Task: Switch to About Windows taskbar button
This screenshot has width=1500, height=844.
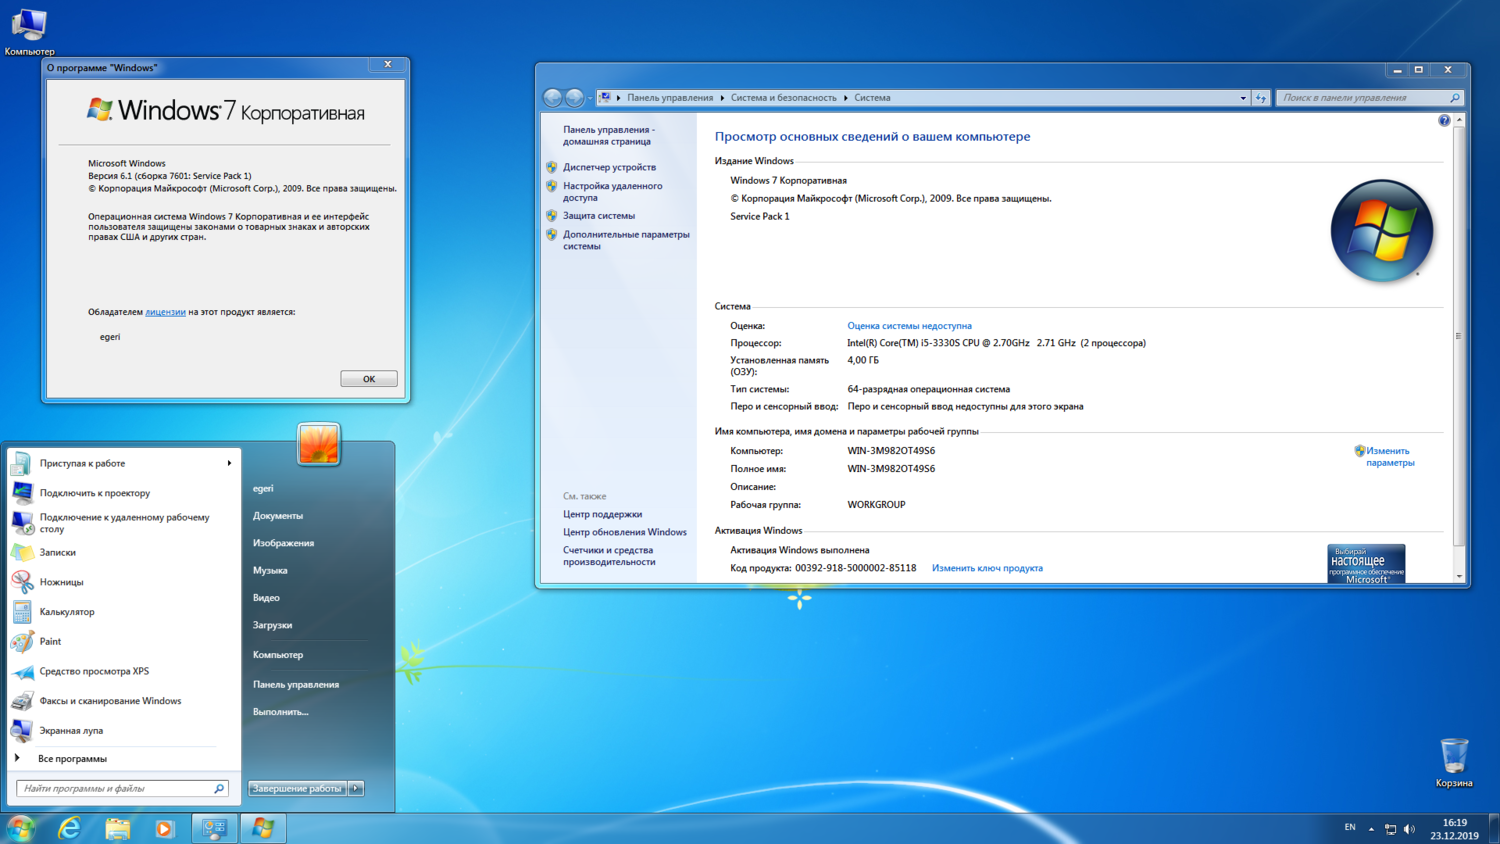Action: point(263,828)
